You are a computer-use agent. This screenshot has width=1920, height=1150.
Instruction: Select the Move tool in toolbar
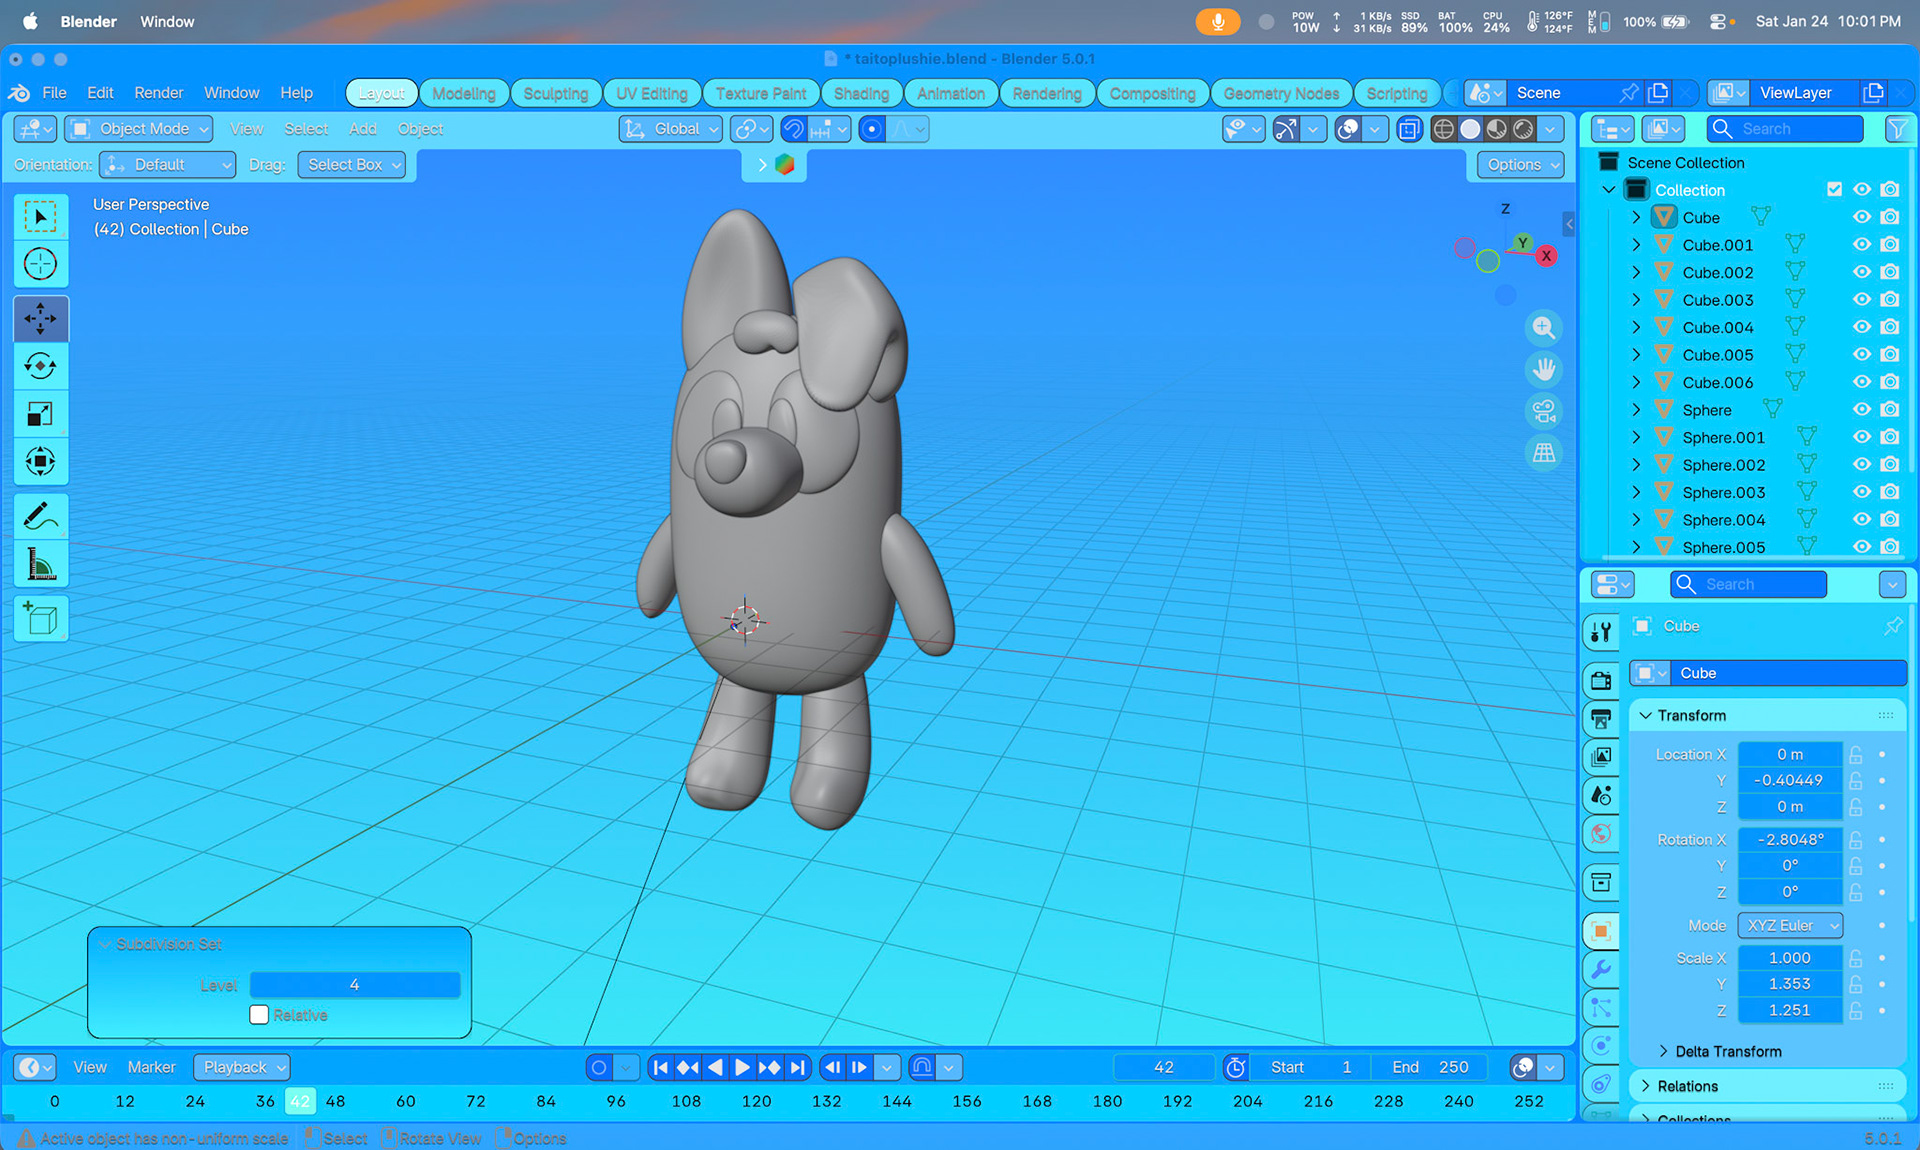(40, 318)
